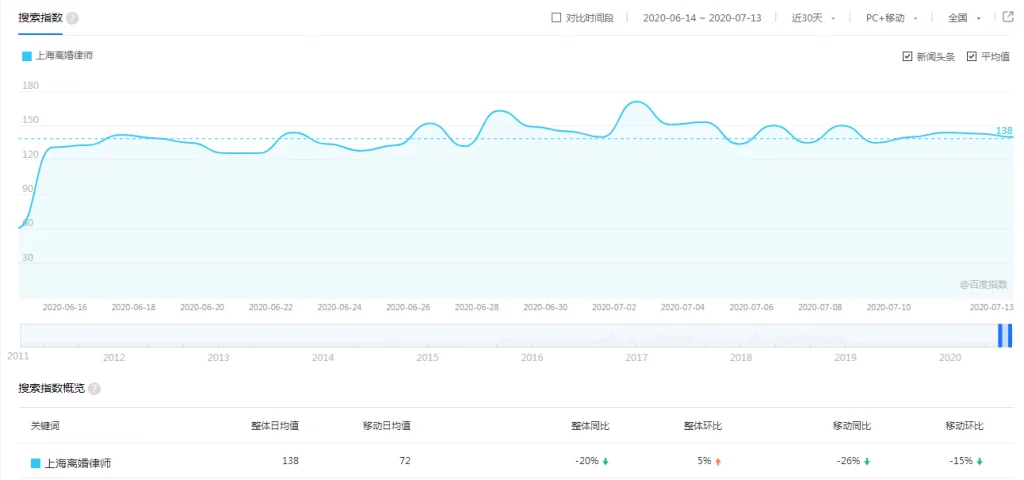1024x480 pixels.
Task: Click the help icon beside 搜索指数 title
Action: click(x=72, y=18)
